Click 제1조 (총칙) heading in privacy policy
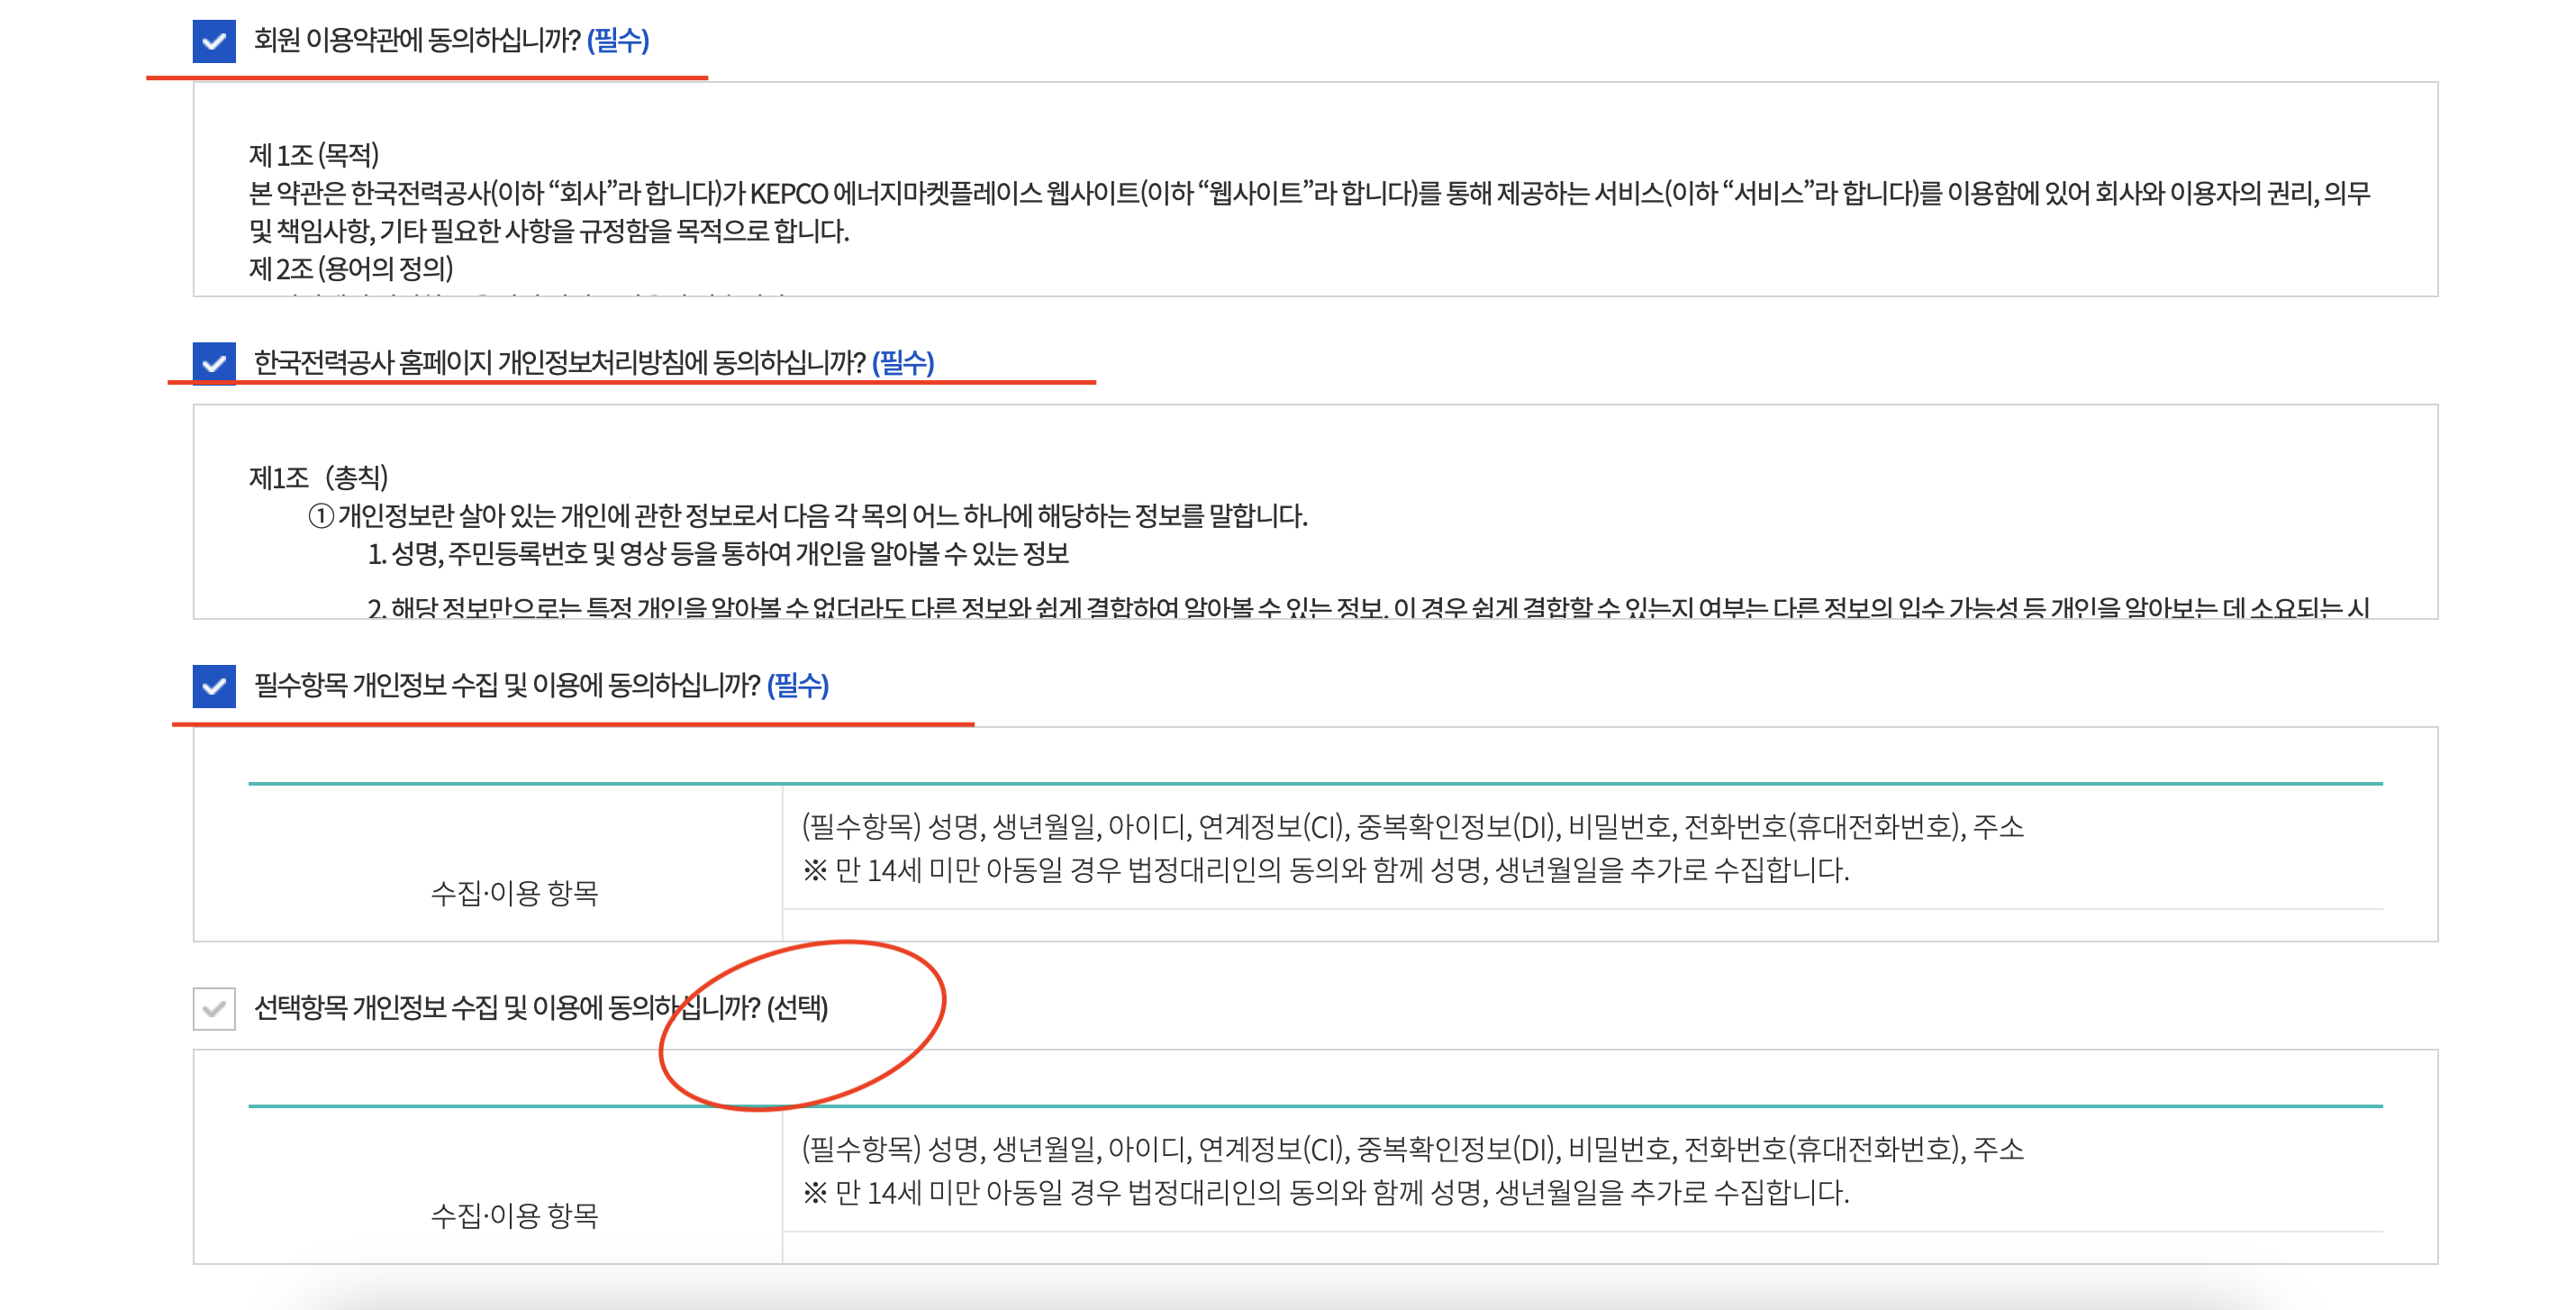The width and height of the screenshot is (2576, 1310). pyautogui.click(x=318, y=477)
